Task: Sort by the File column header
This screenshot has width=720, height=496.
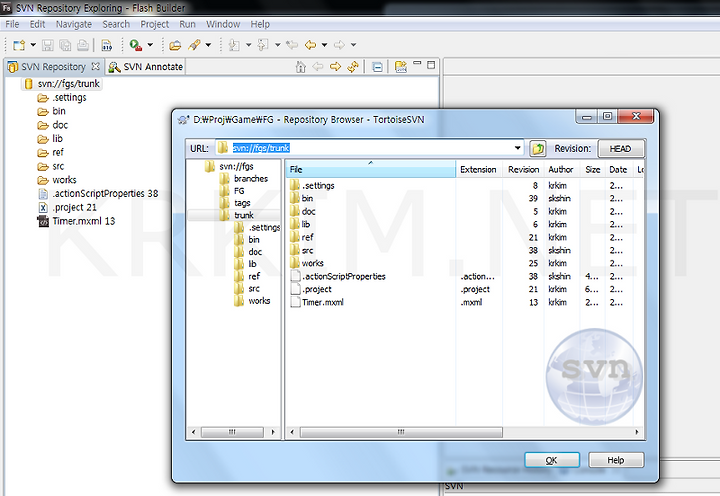Action: (x=371, y=169)
